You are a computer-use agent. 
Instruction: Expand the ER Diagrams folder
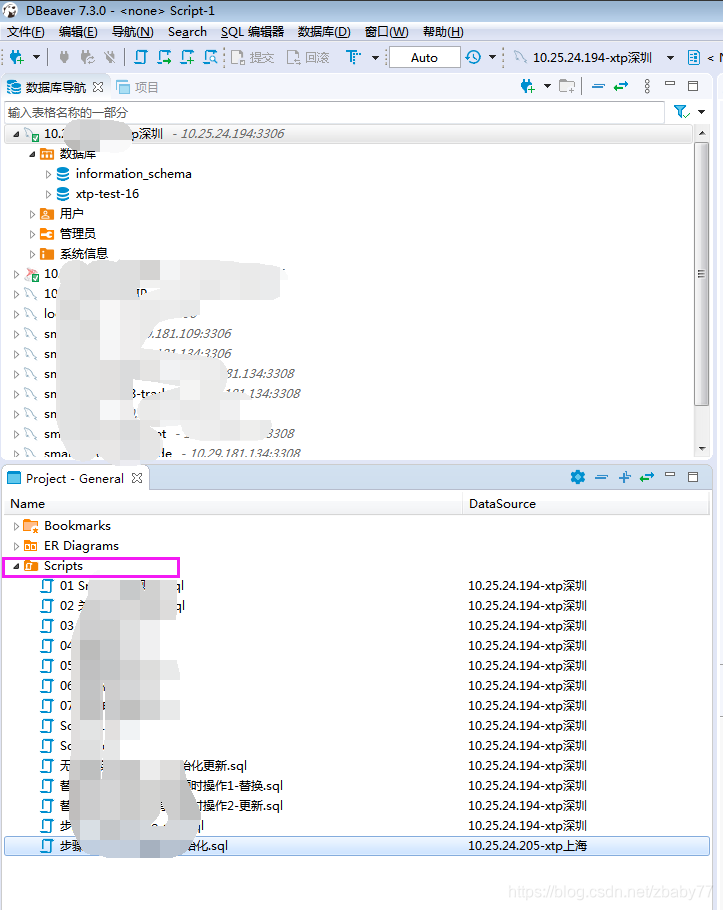(x=16, y=546)
